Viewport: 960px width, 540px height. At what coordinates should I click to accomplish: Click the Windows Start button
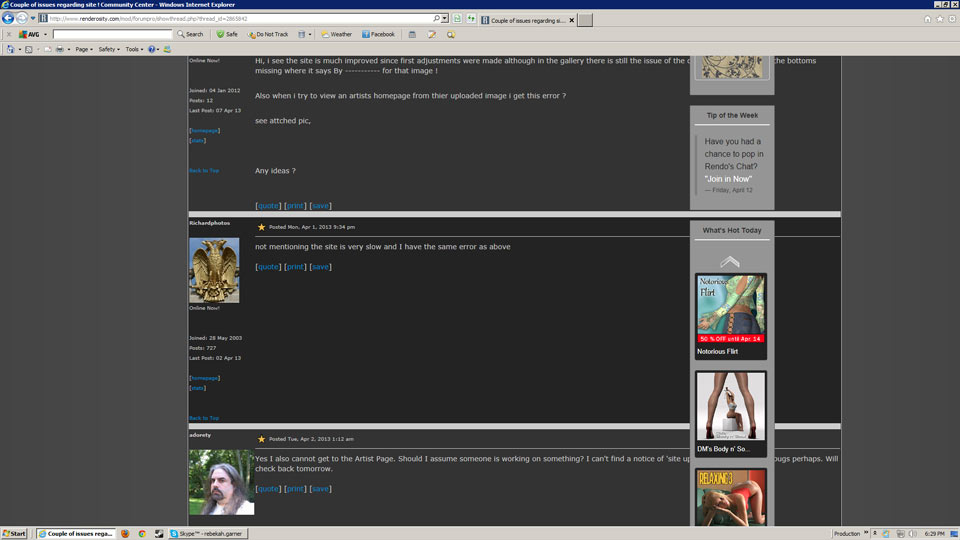click(14, 533)
